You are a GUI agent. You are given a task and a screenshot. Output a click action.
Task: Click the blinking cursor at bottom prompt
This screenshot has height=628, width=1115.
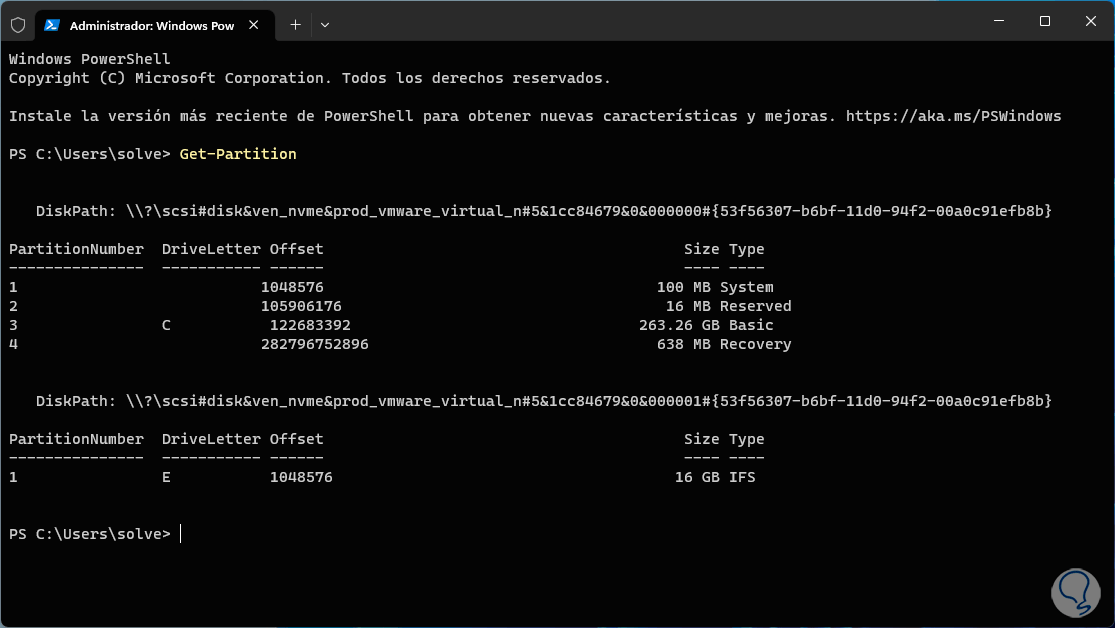click(181, 534)
